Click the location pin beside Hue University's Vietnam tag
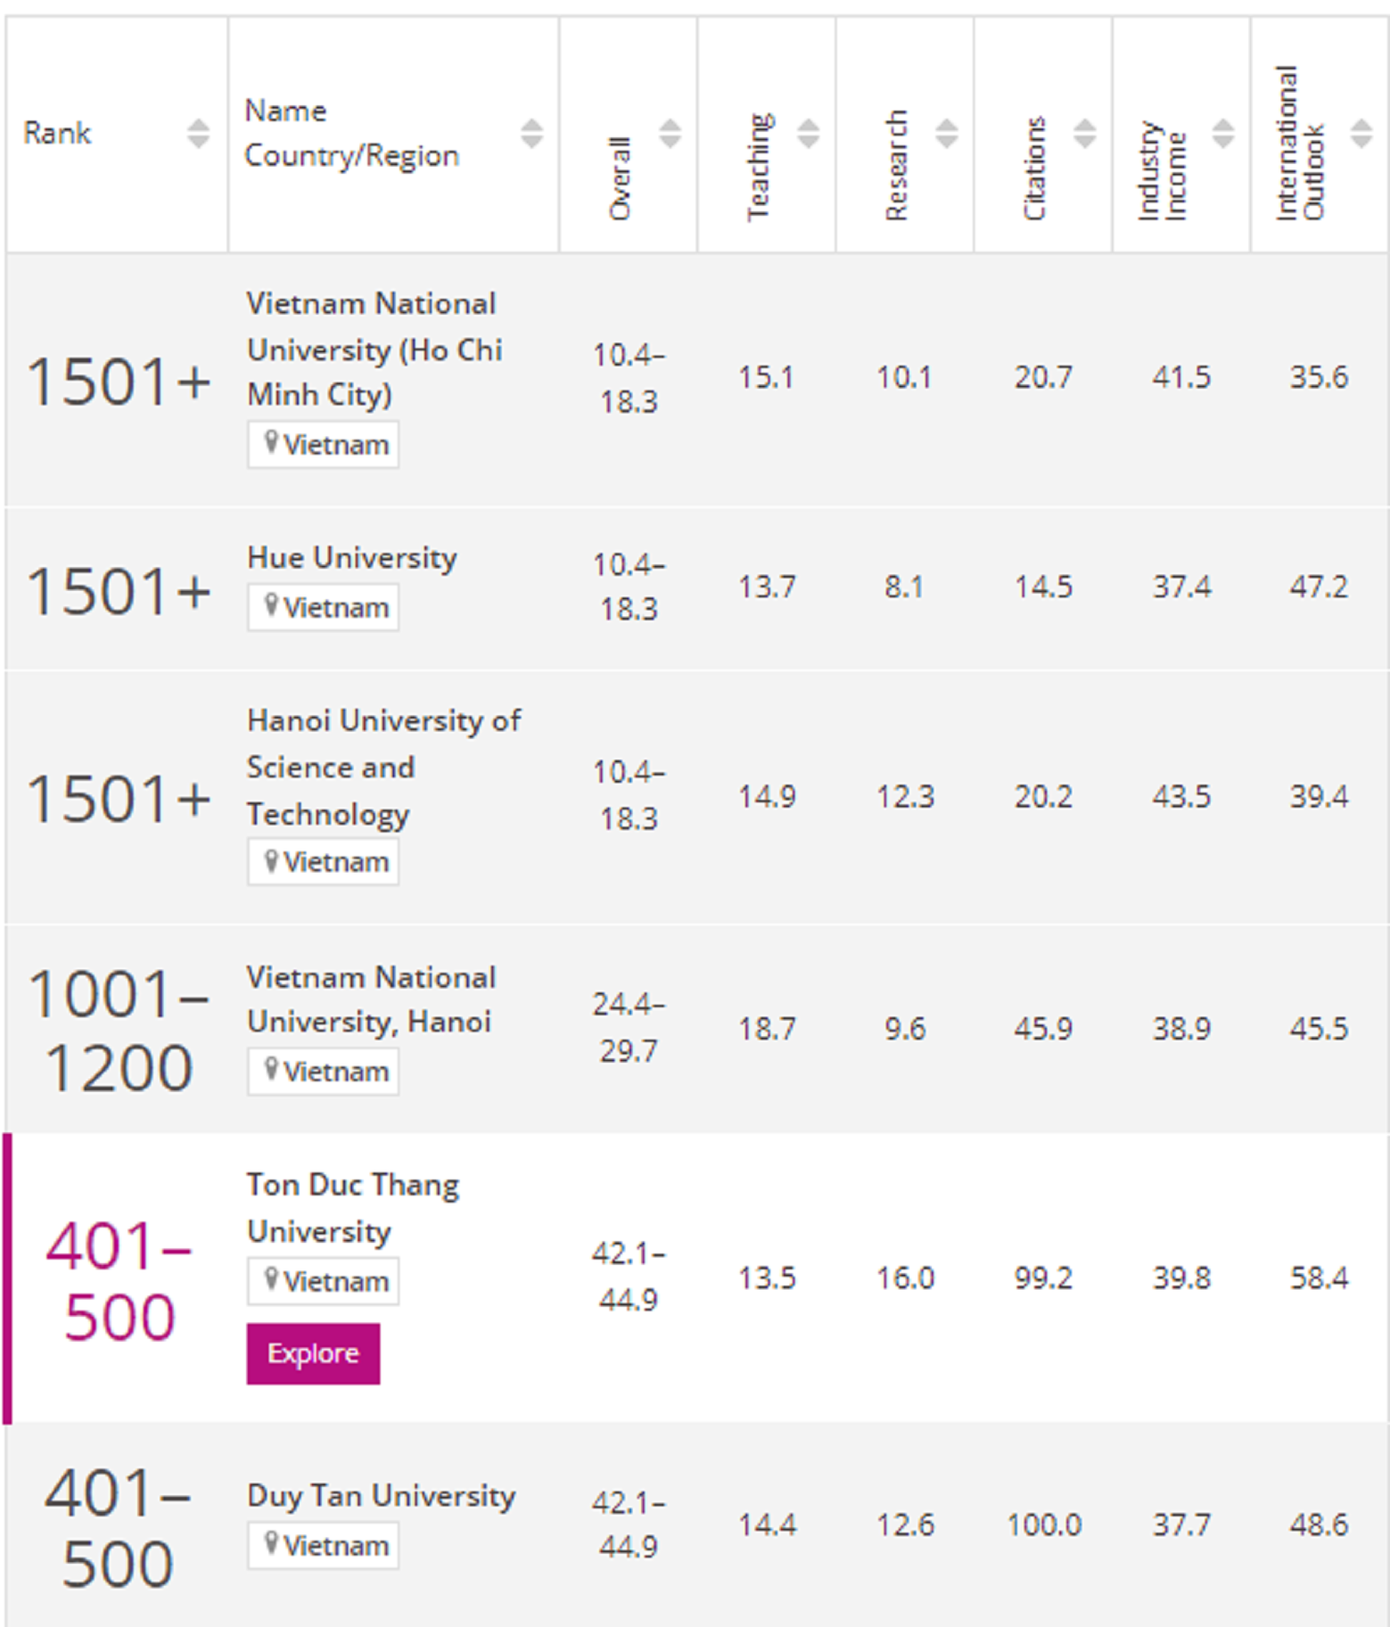Image resolution: width=1390 pixels, height=1627 pixels. [x=270, y=607]
